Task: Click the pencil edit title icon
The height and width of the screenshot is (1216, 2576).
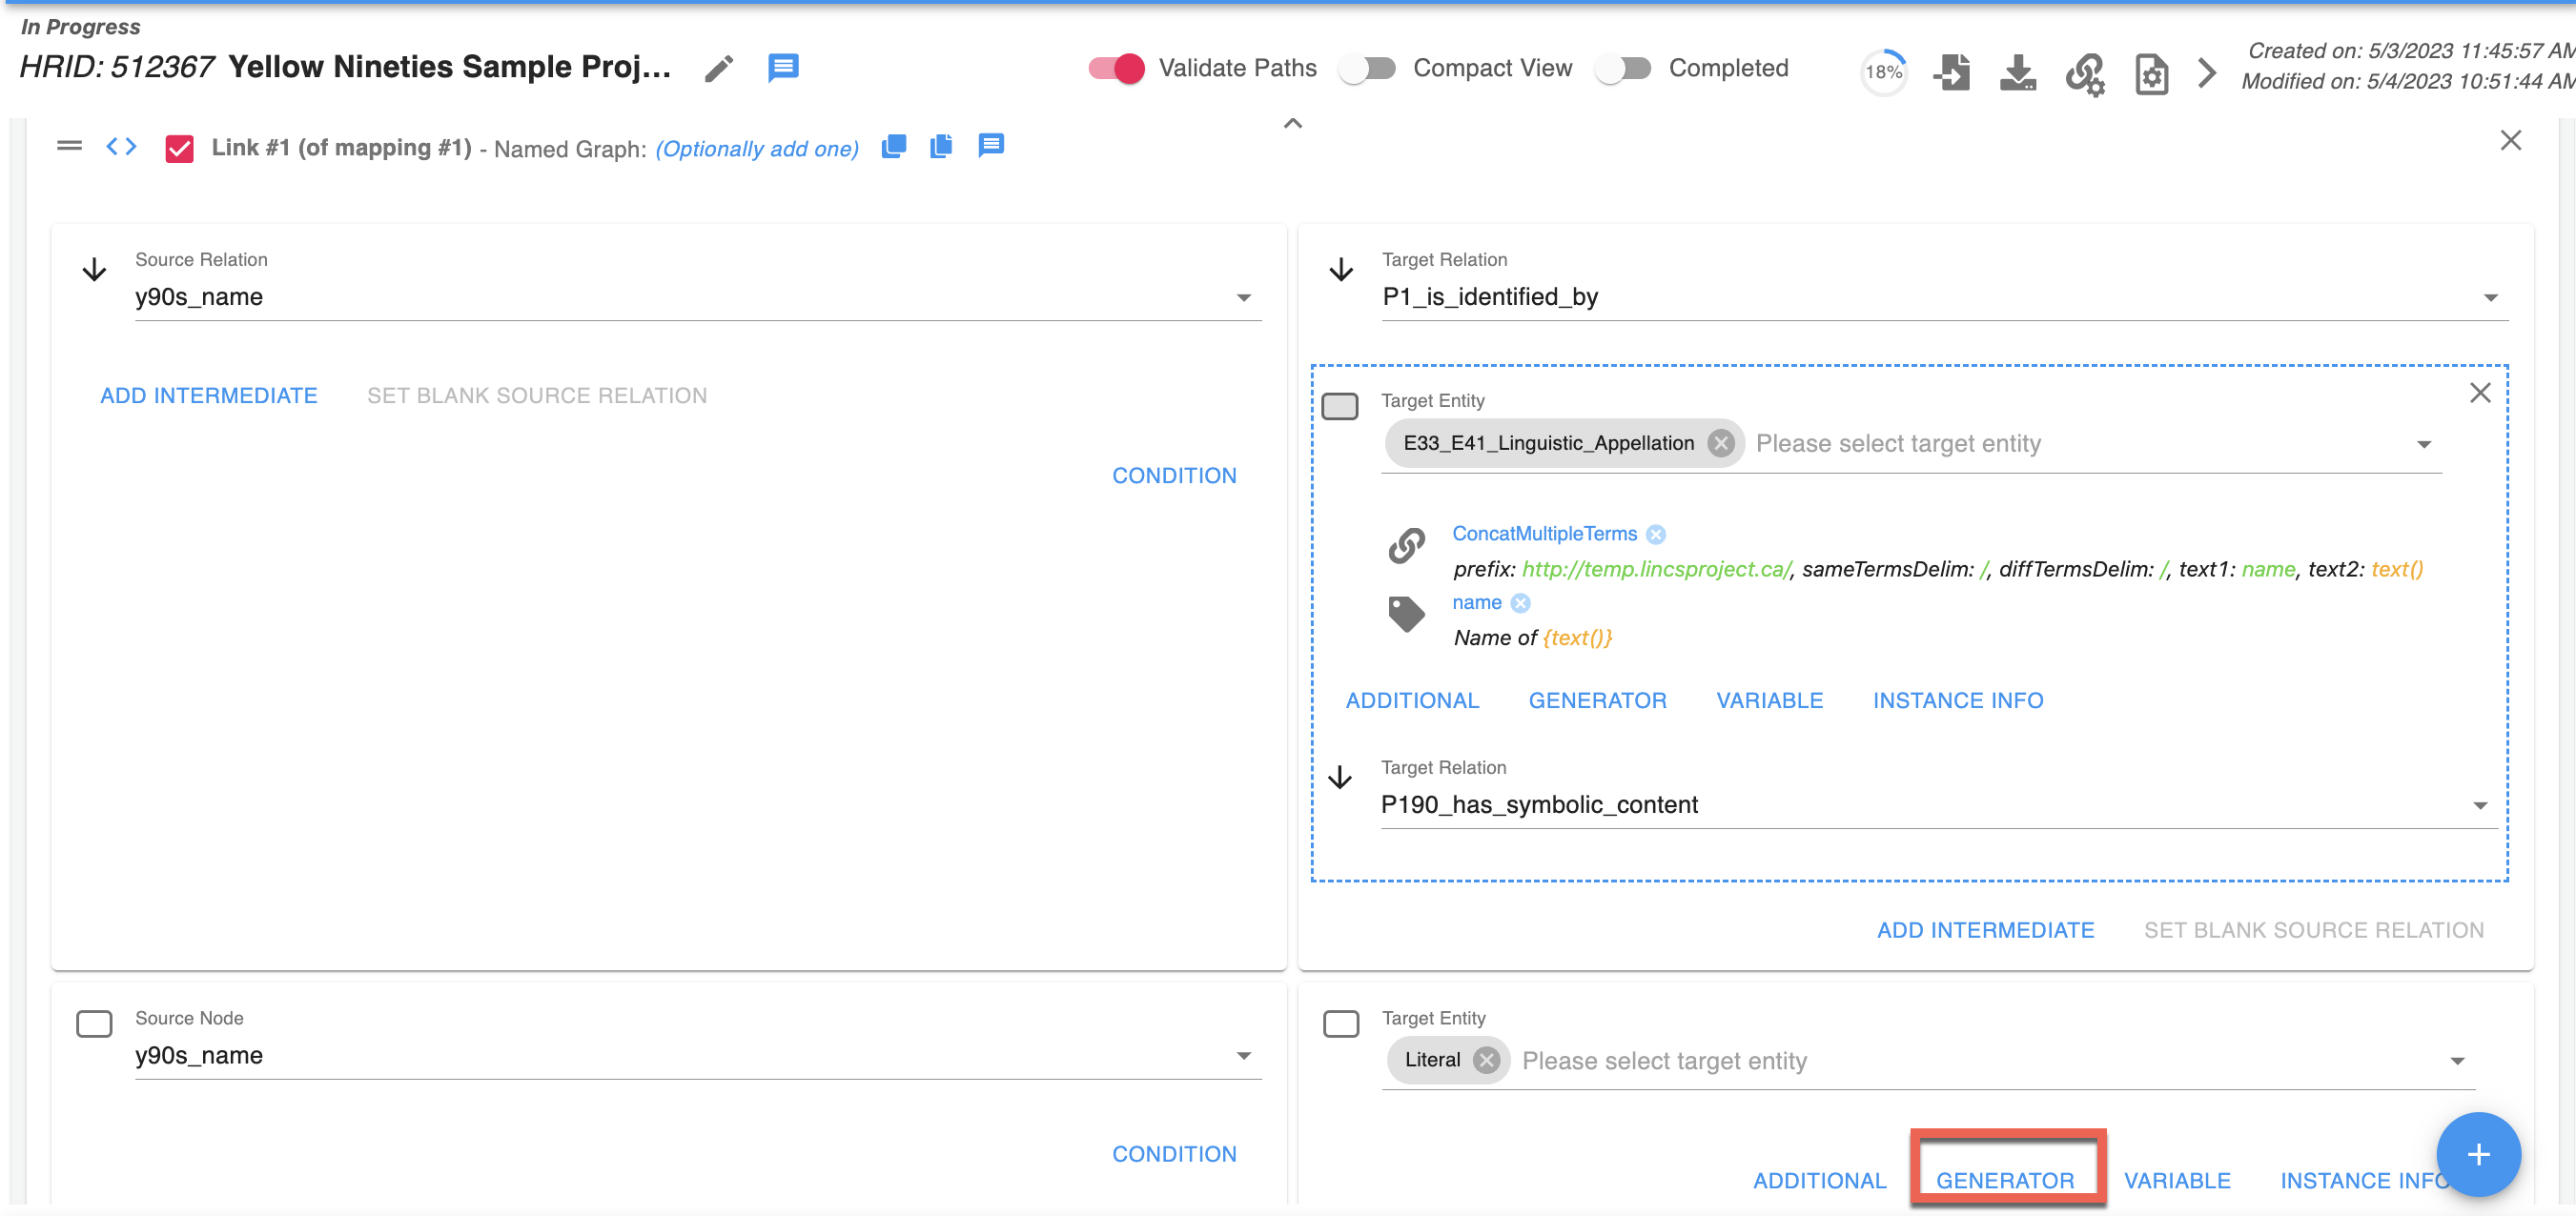Action: coord(718,69)
